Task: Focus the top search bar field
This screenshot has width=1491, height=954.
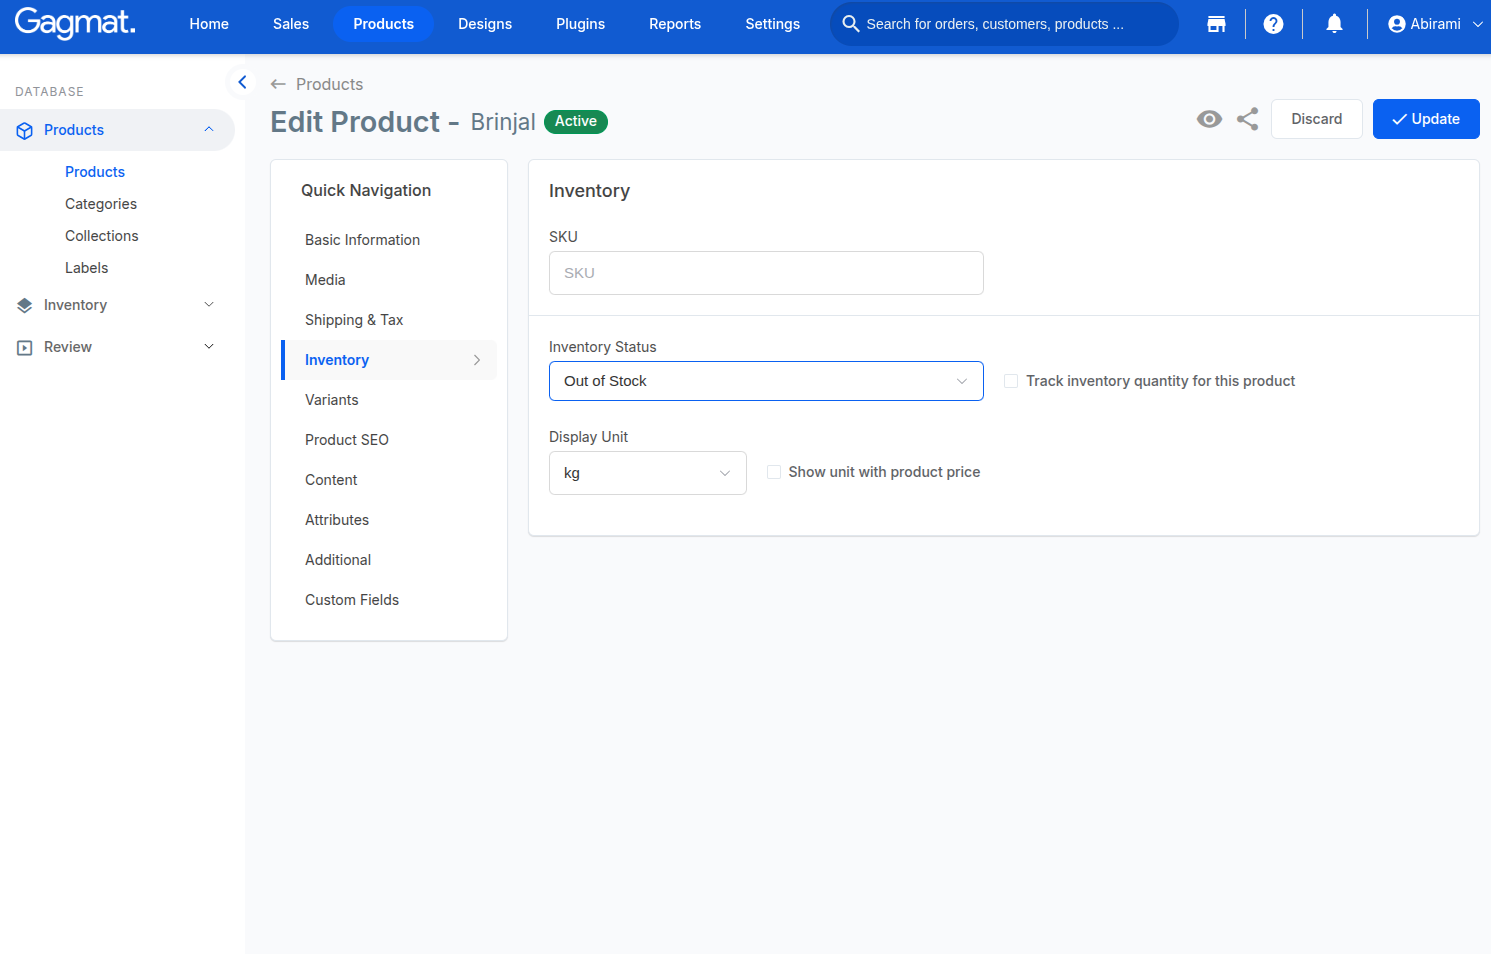Action: (1004, 24)
